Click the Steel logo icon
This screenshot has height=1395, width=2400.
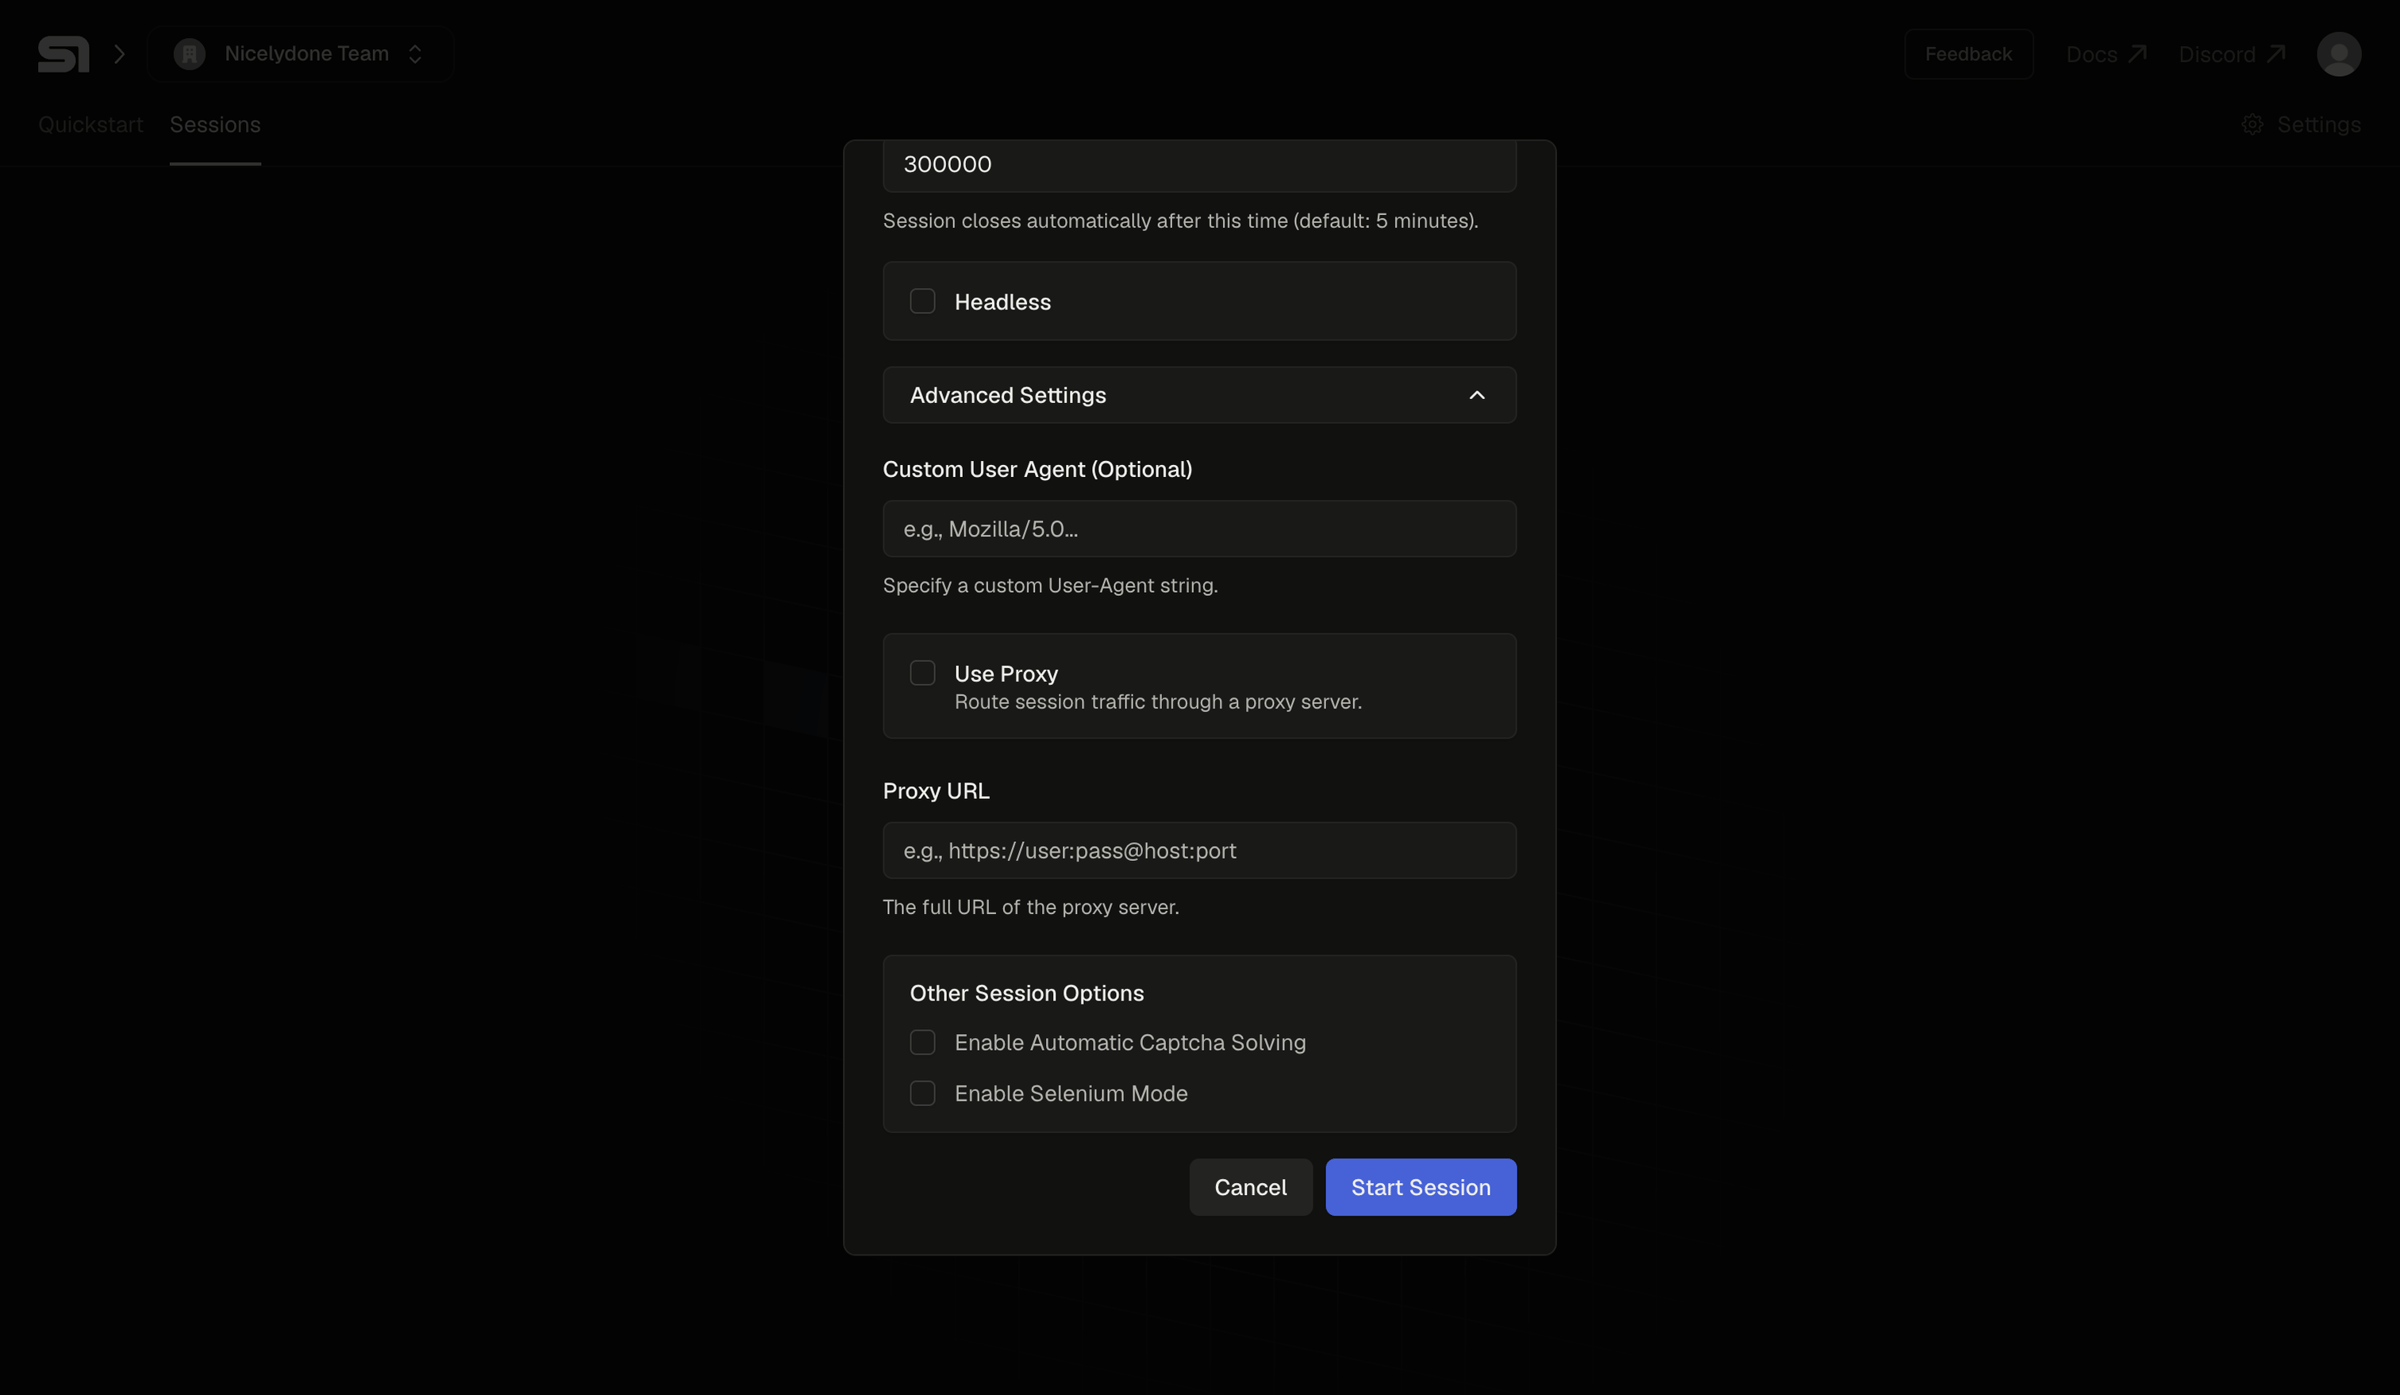pyautogui.click(x=63, y=54)
